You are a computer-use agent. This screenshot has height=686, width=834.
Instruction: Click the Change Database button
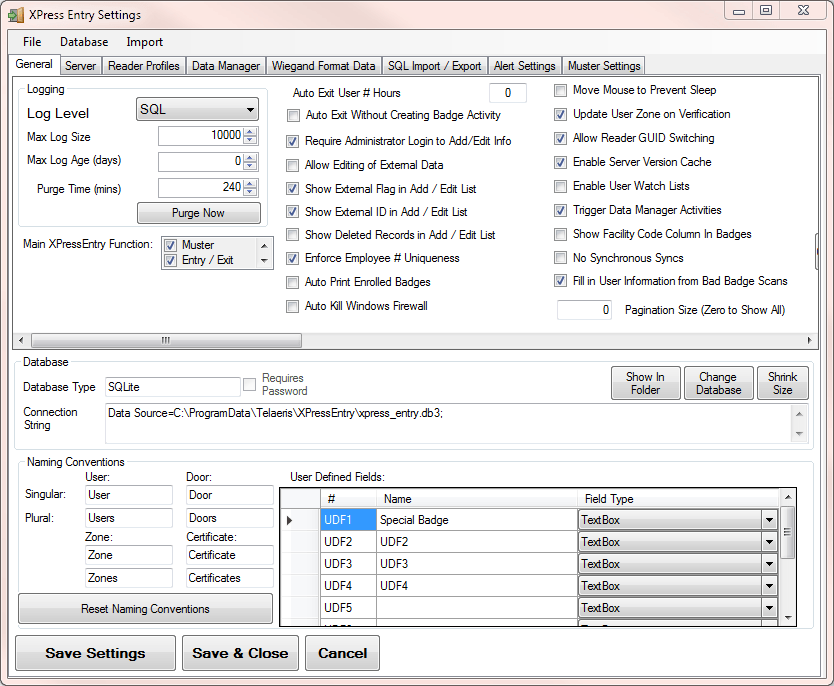tap(719, 383)
